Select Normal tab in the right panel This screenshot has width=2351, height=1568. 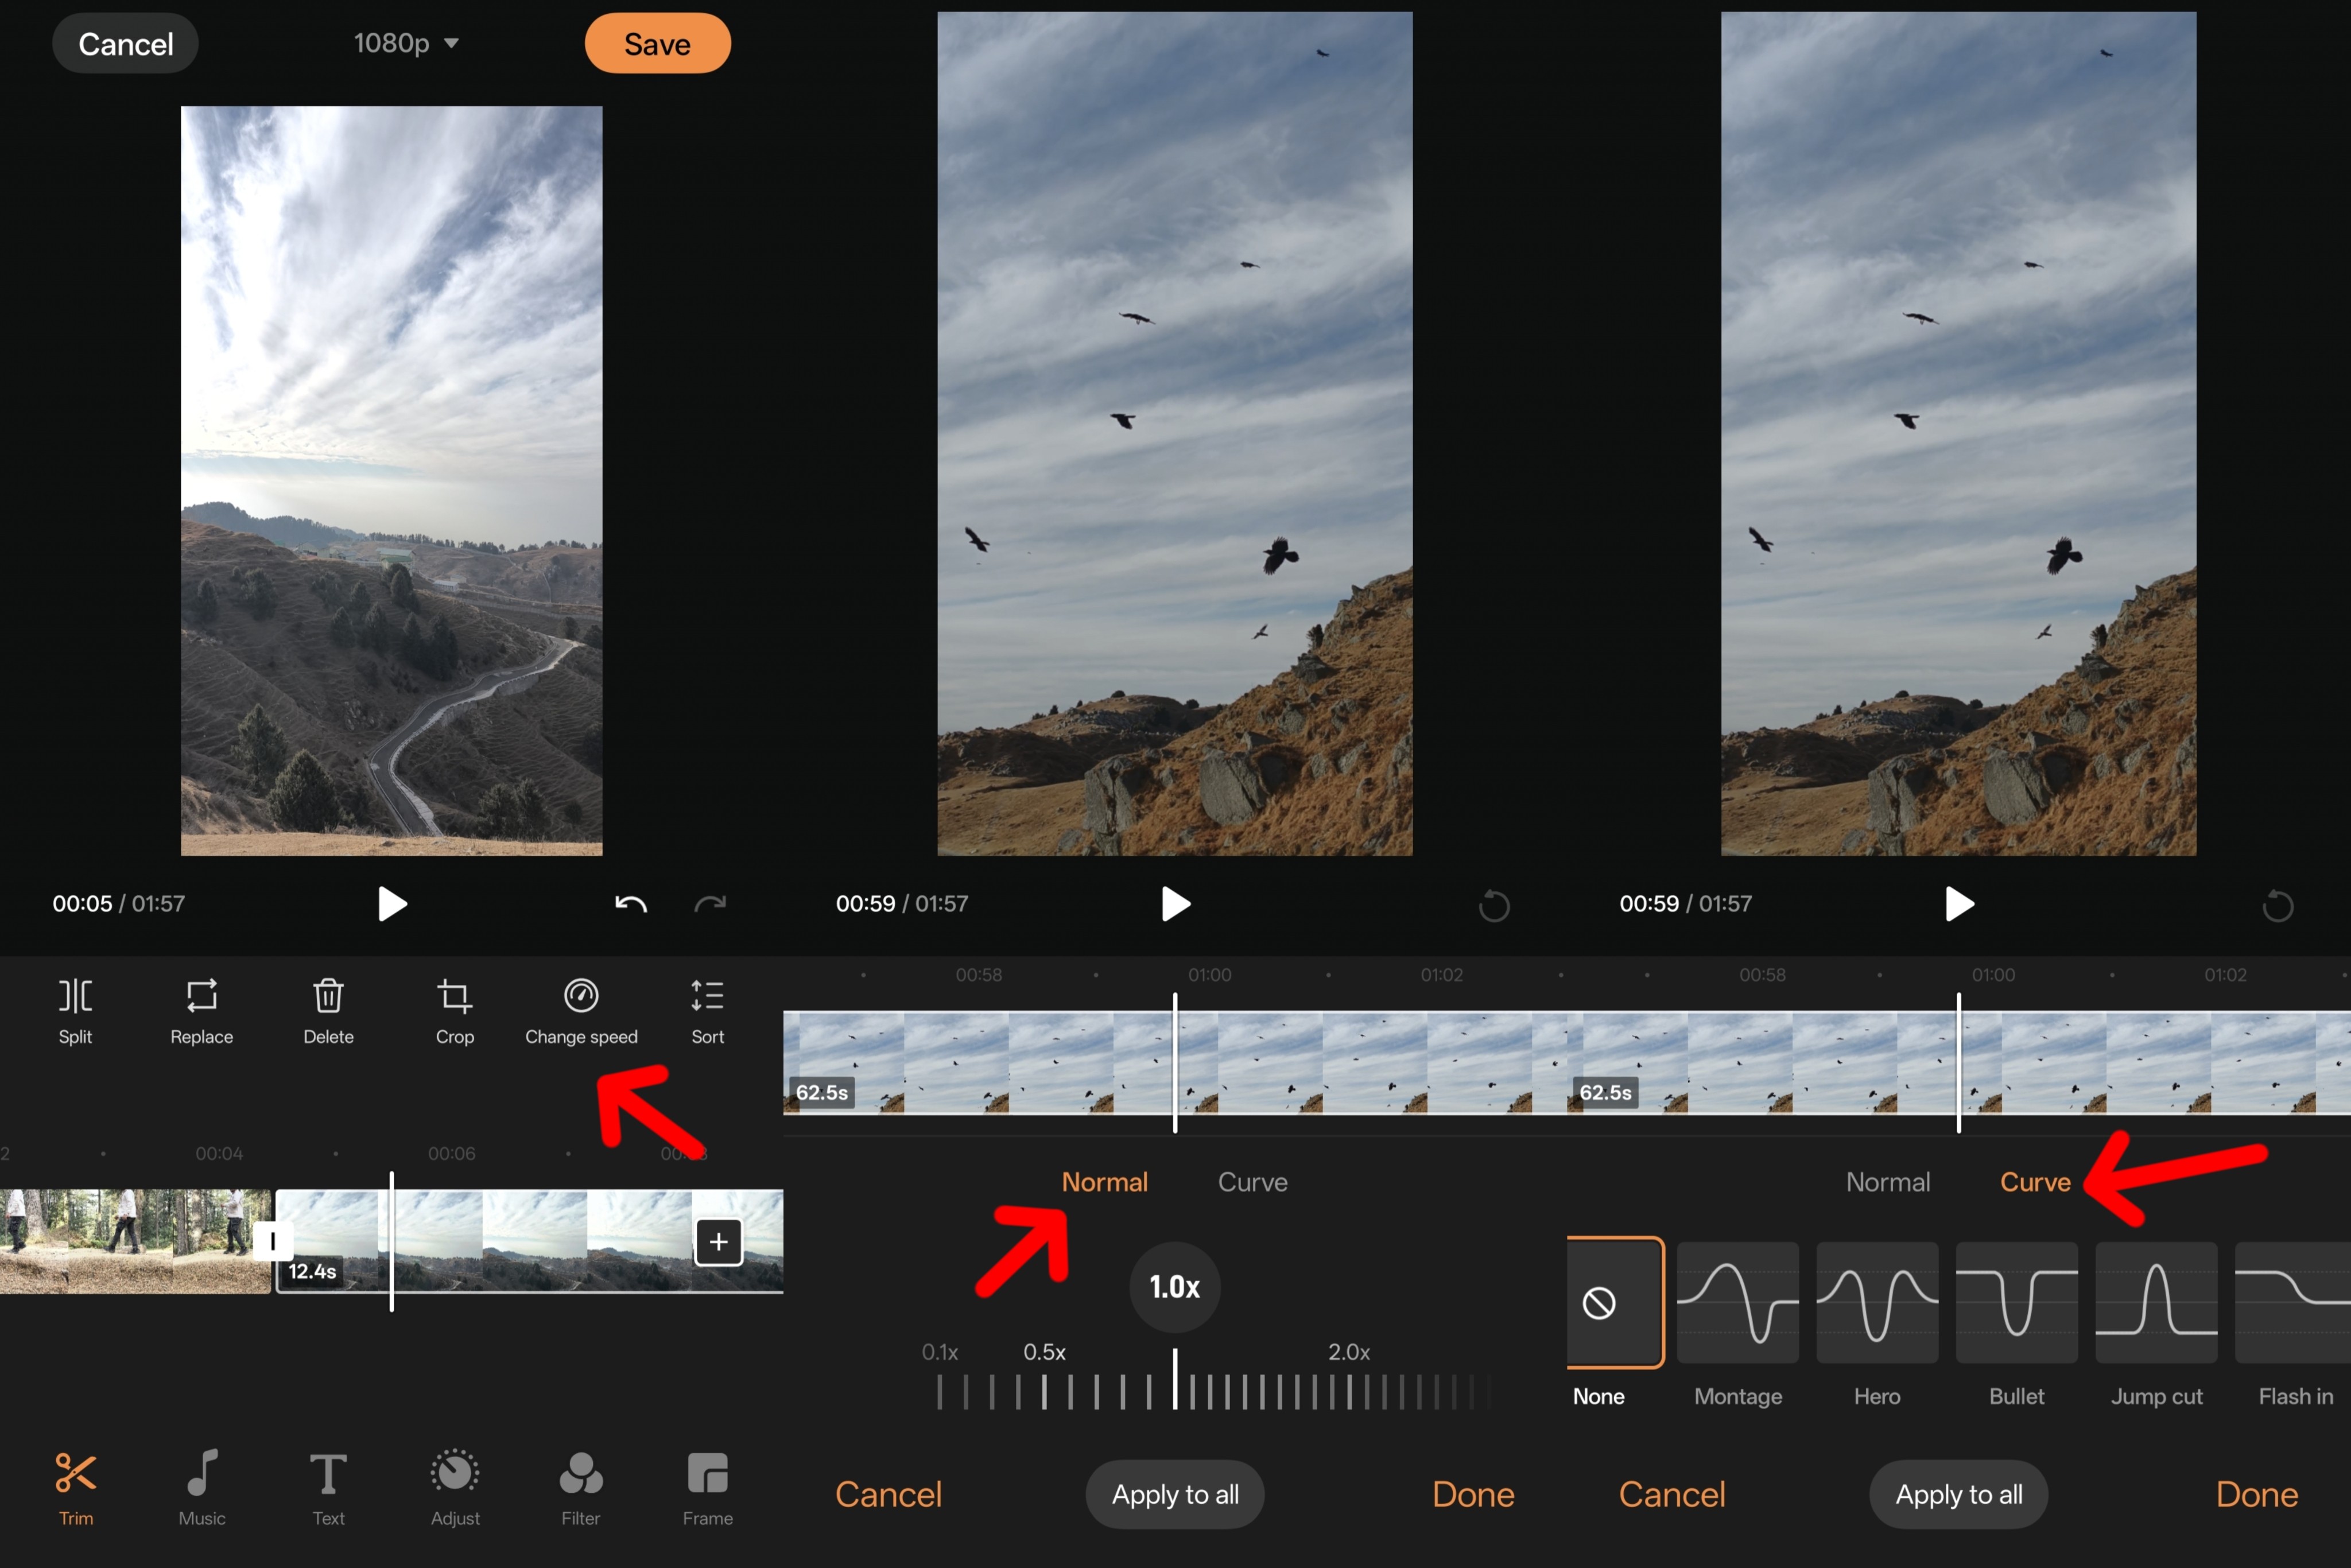point(1887,1182)
